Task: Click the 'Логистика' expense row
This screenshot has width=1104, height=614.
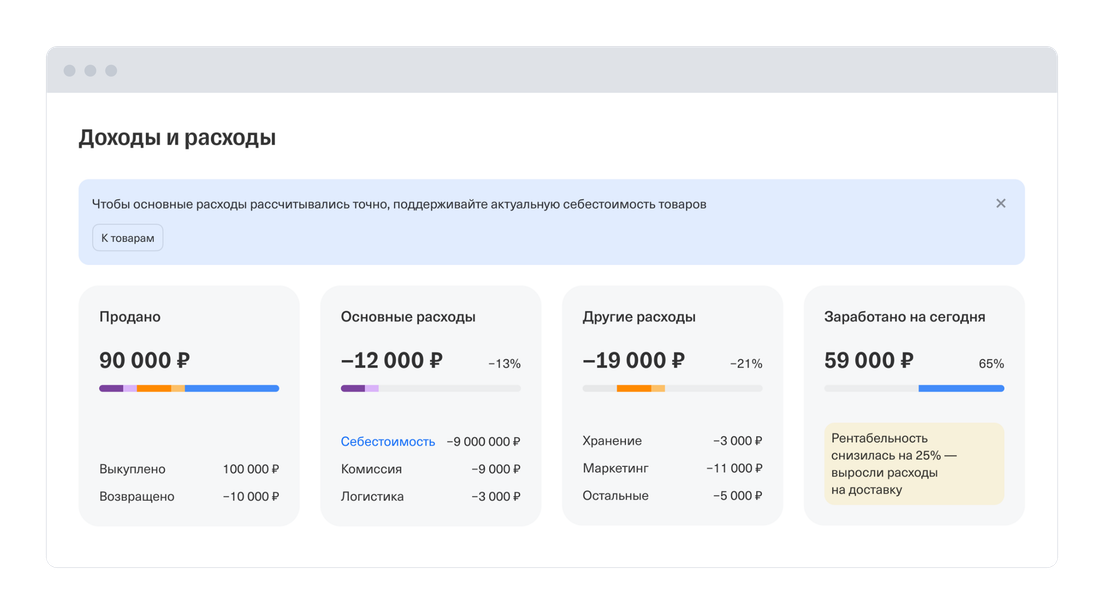Action: pyautogui.click(x=430, y=496)
